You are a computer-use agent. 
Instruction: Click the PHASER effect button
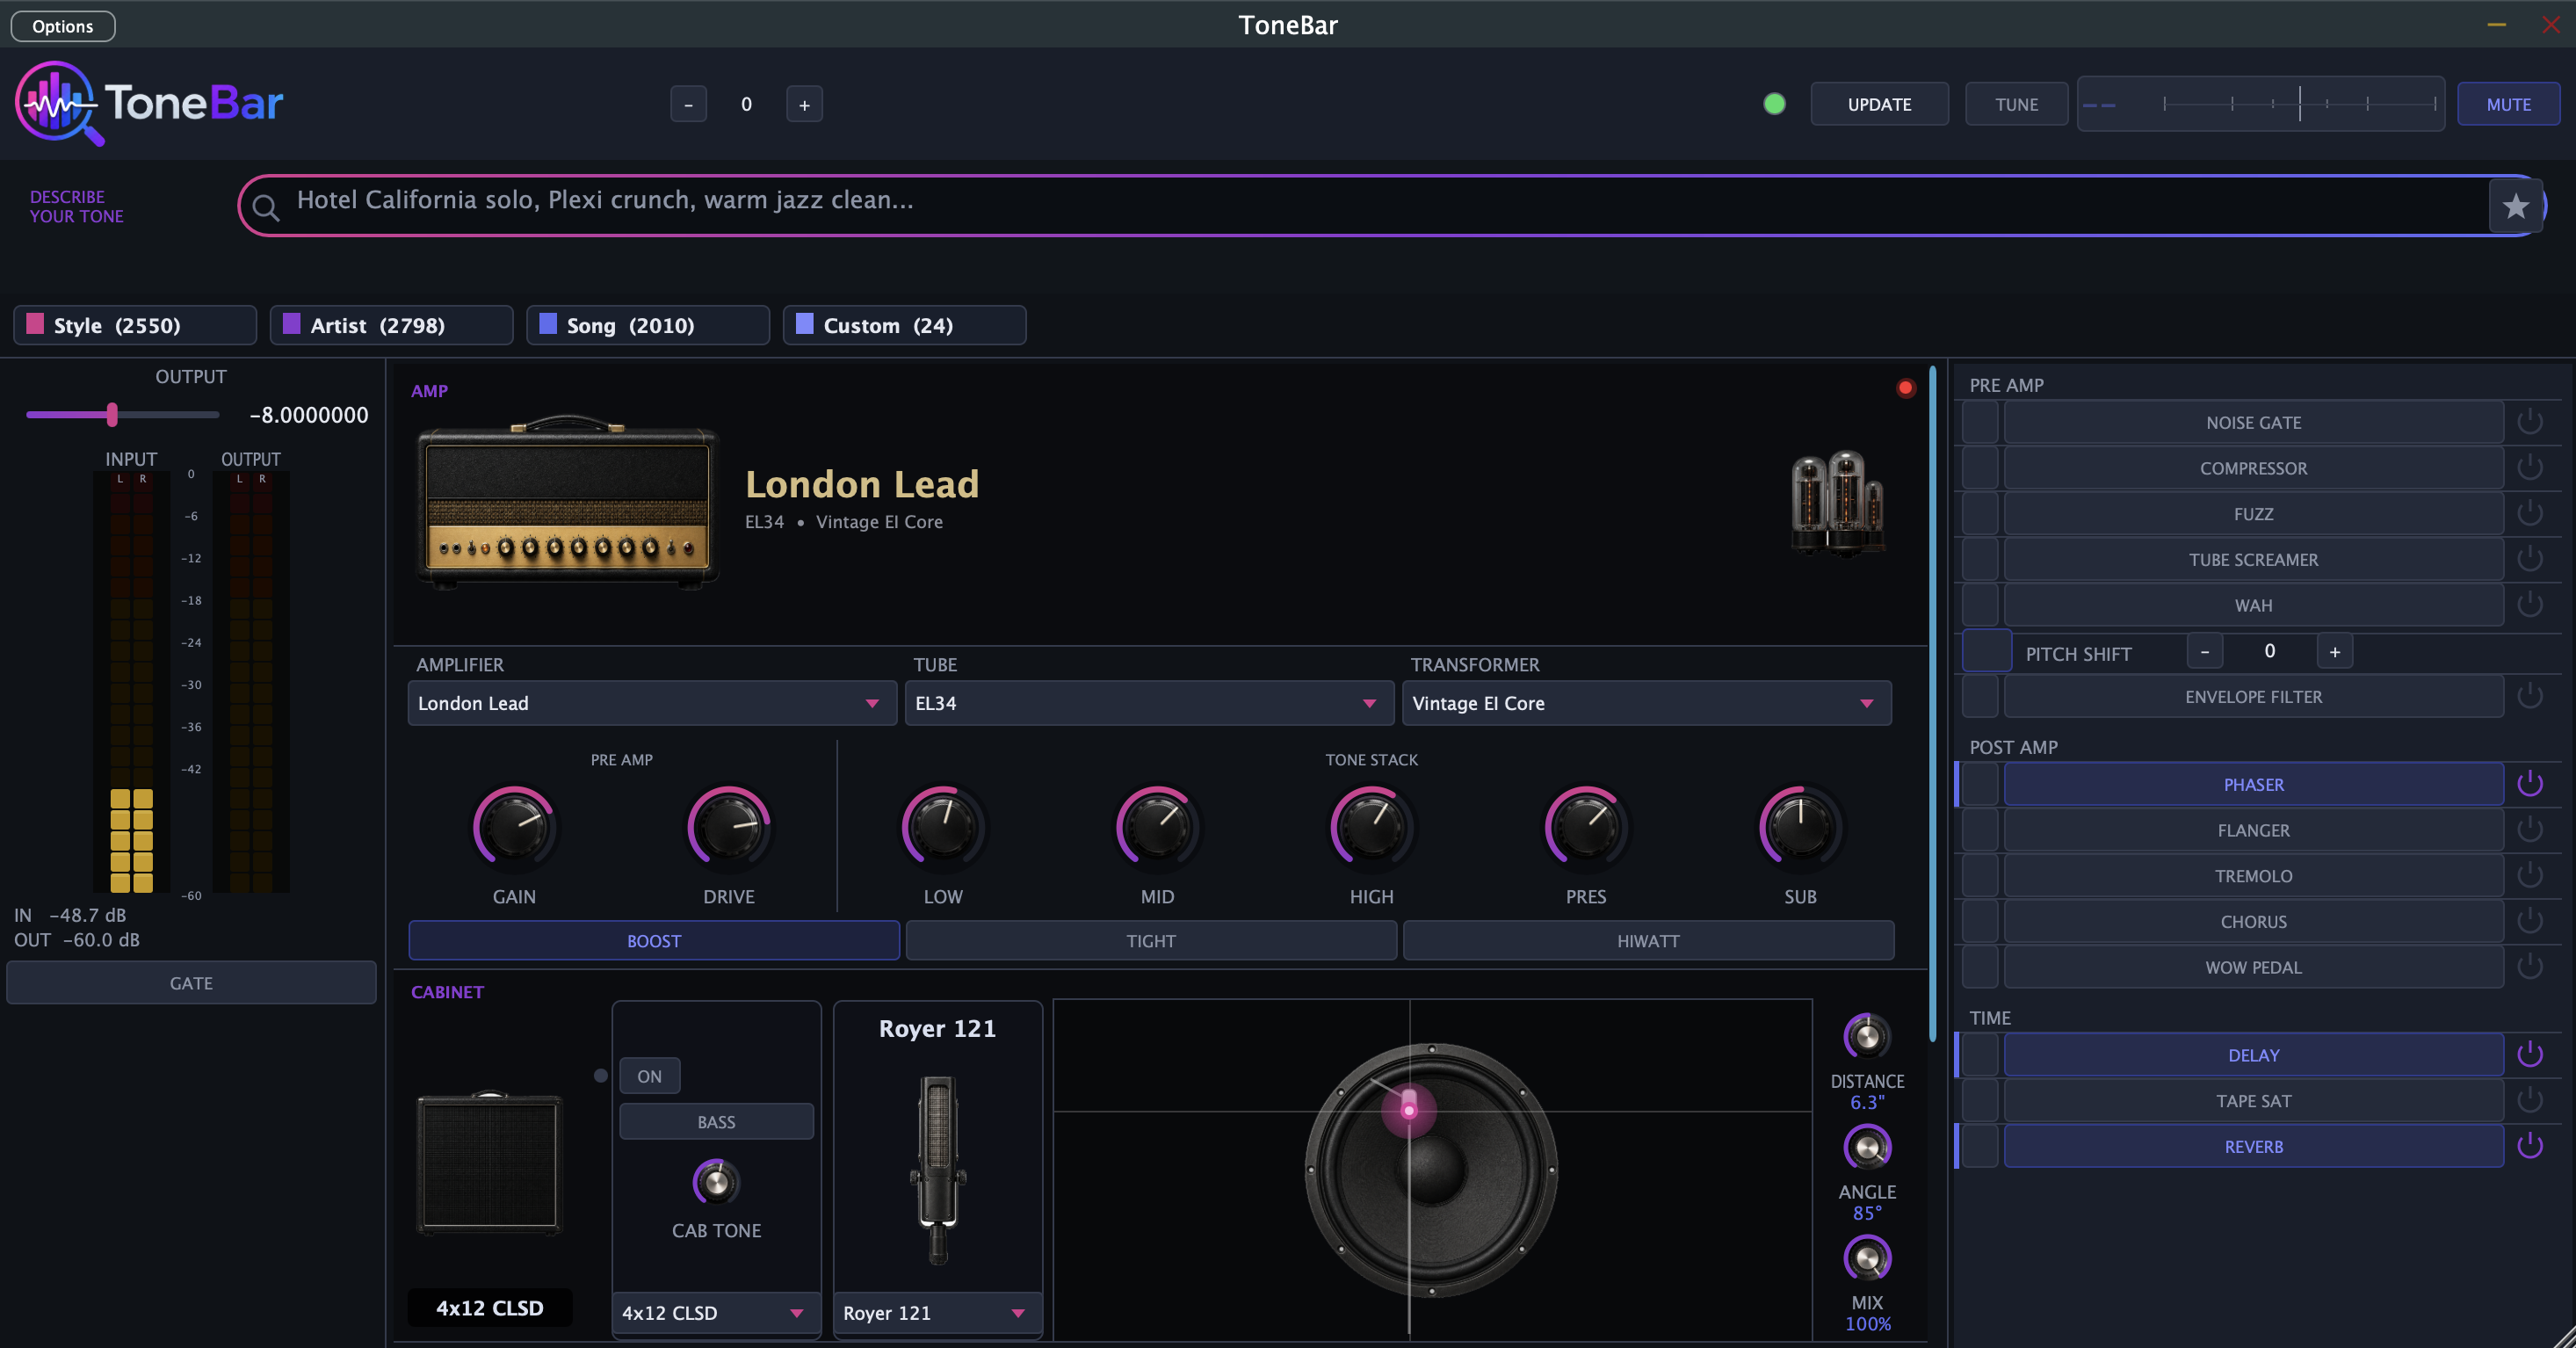(2253, 784)
